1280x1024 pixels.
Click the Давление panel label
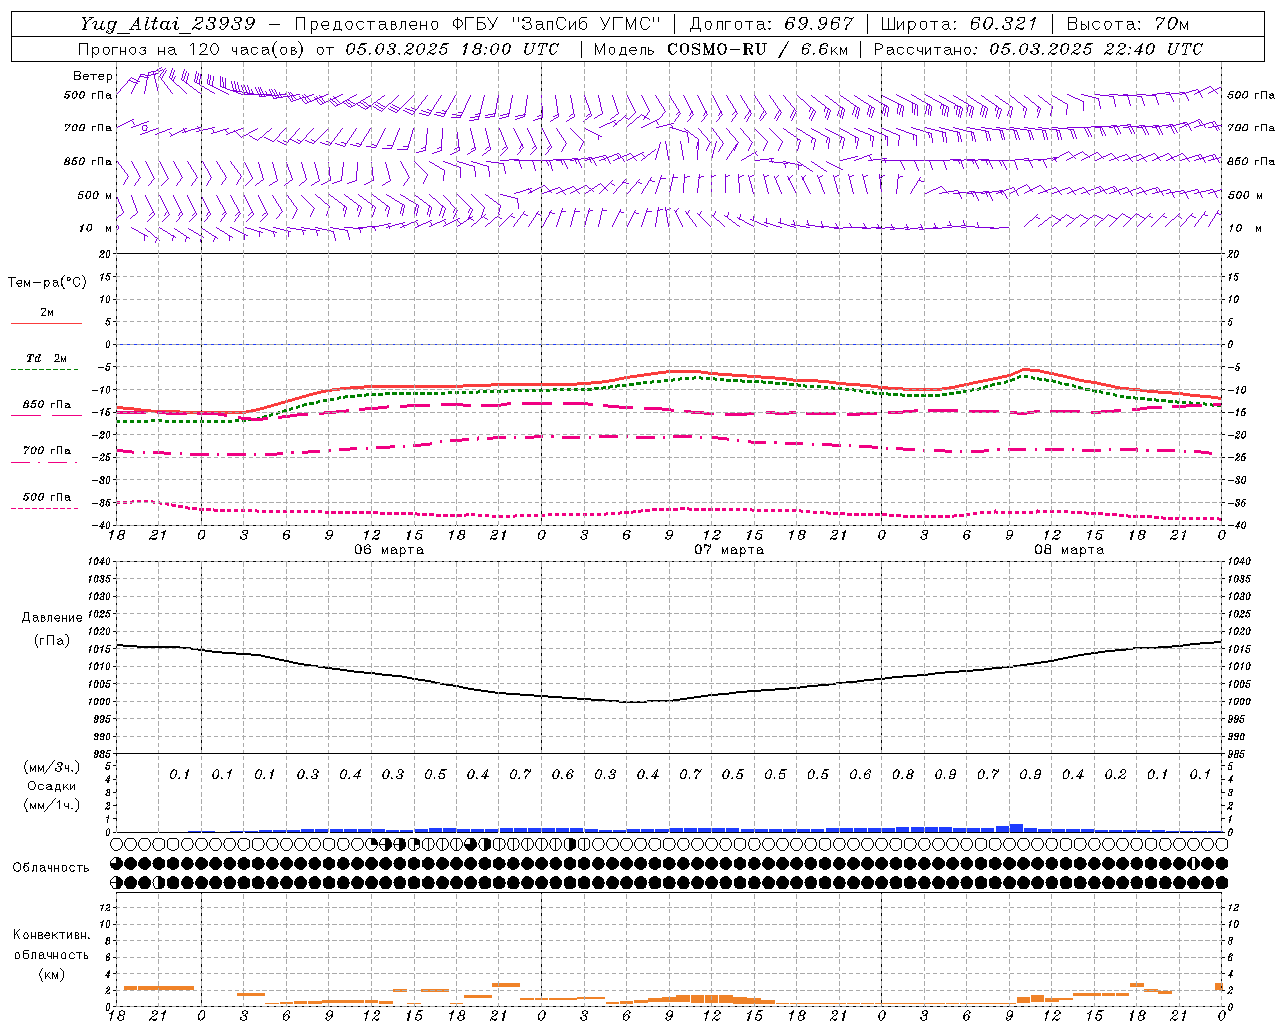pos(52,618)
